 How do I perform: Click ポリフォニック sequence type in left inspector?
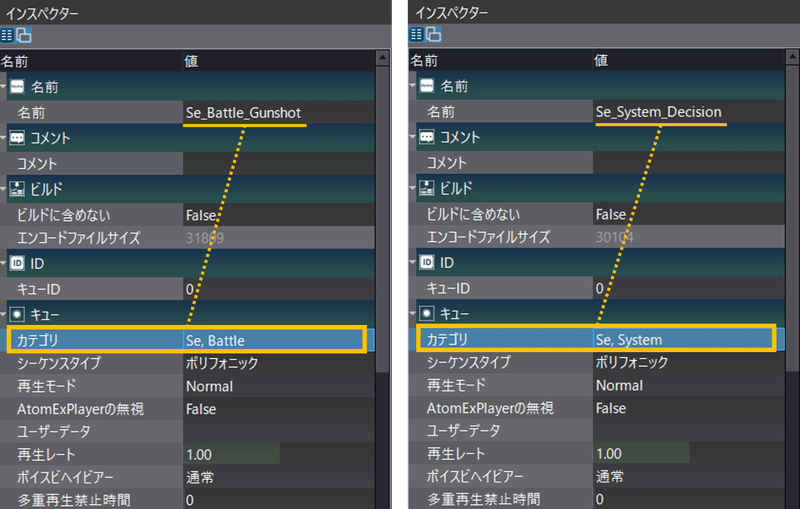click(279, 363)
